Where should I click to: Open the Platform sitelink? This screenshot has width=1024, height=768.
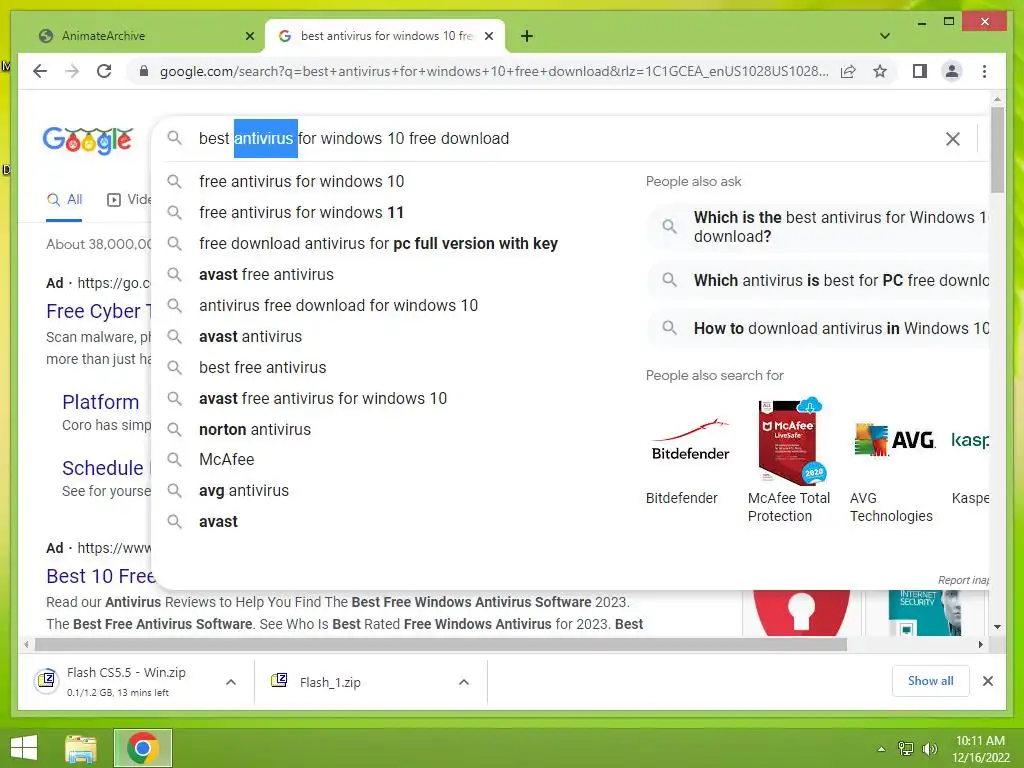101,402
